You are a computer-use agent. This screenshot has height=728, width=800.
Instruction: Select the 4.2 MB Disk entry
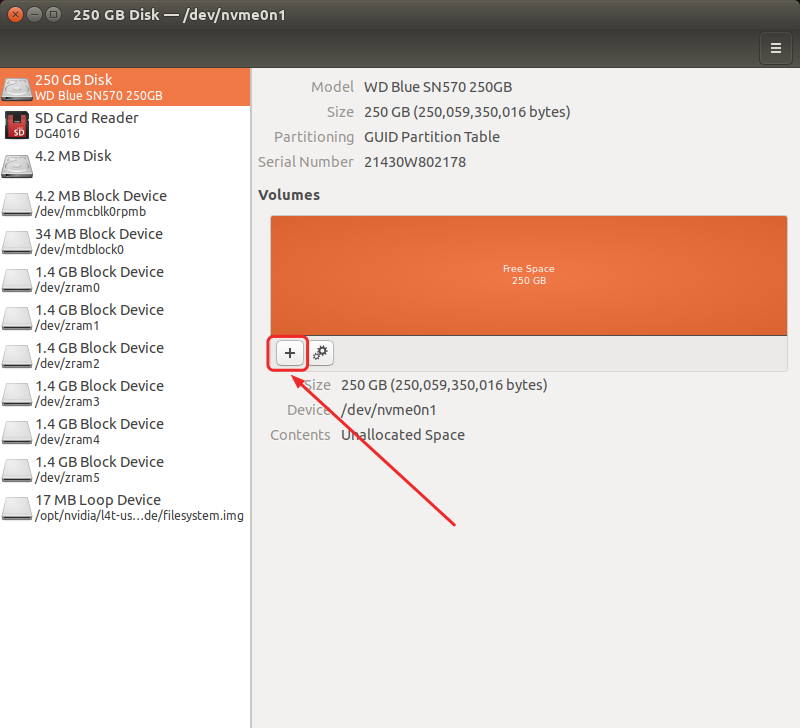(125, 164)
